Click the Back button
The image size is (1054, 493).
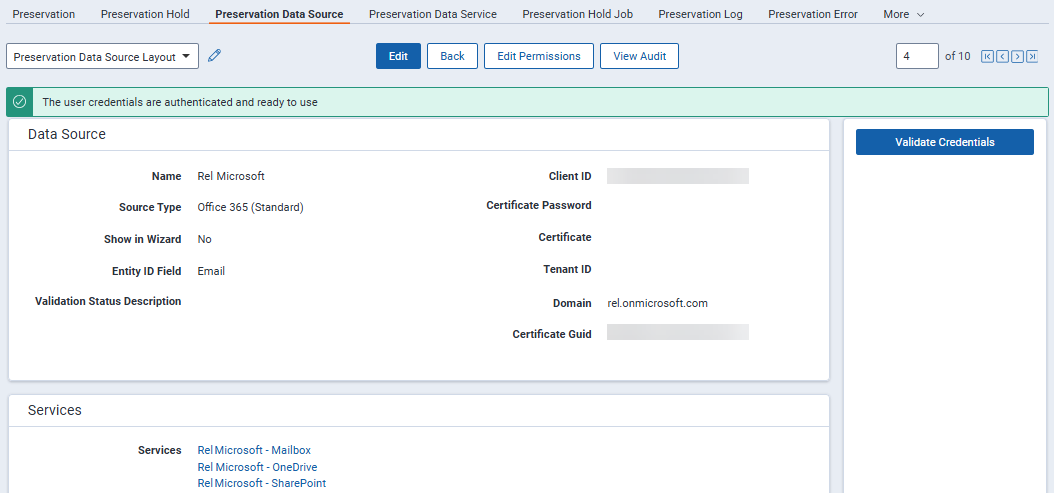452,56
